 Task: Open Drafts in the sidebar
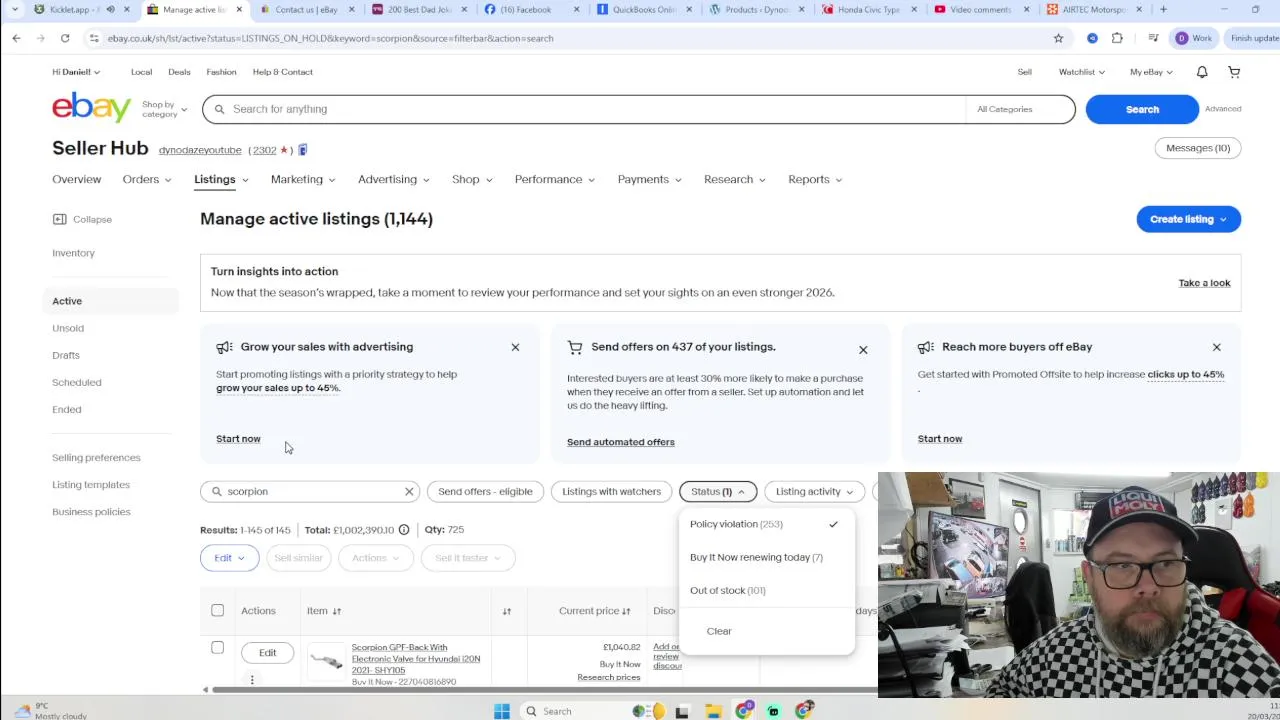[x=66, y=355]
